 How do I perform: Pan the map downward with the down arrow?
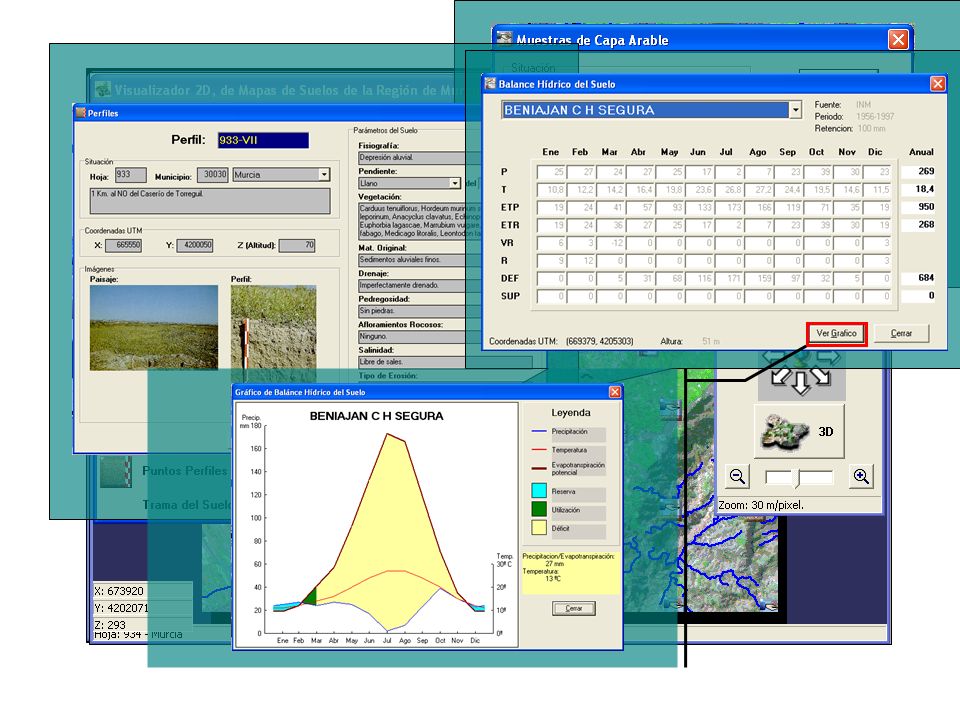(x=801, y=383)
